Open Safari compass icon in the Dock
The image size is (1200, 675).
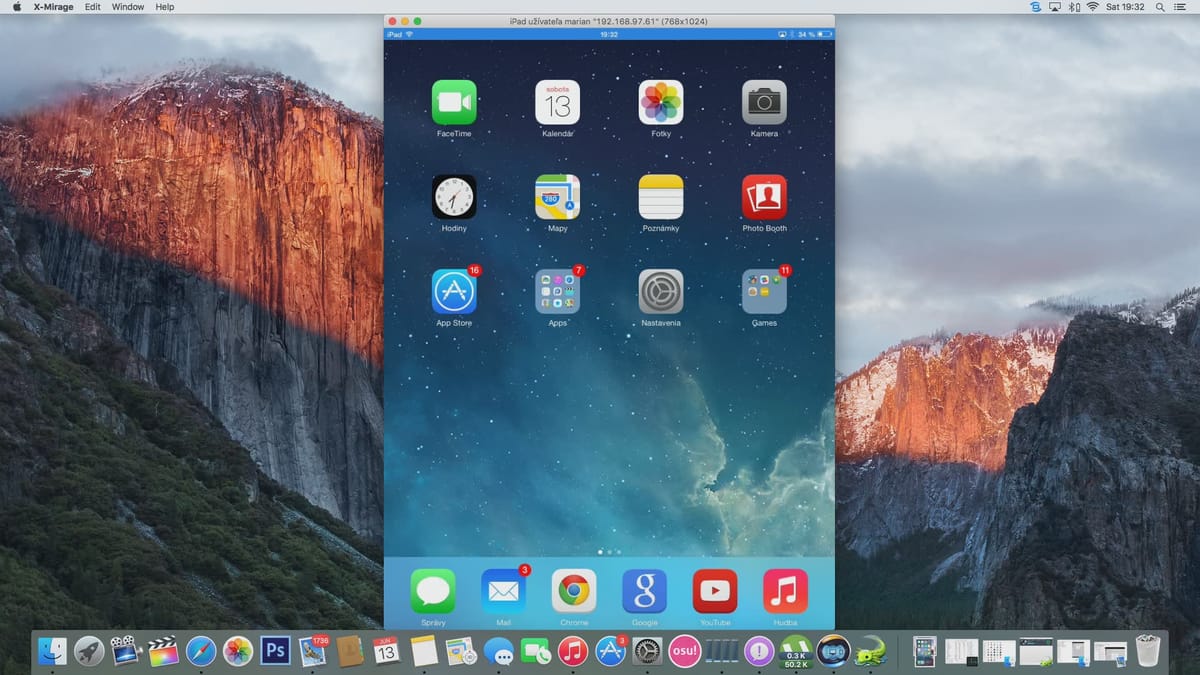200,652
